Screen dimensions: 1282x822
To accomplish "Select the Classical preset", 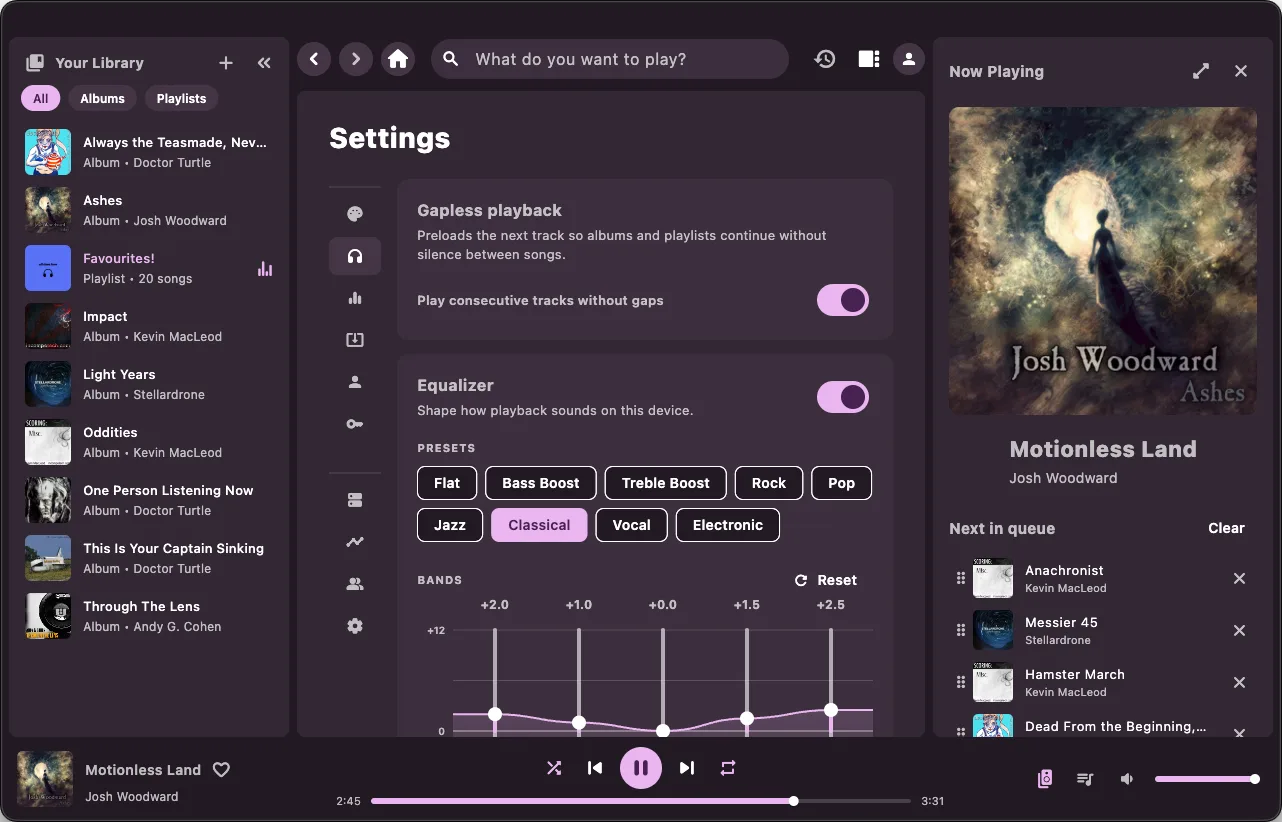I will pyautogui.click(x=539, y=525).
